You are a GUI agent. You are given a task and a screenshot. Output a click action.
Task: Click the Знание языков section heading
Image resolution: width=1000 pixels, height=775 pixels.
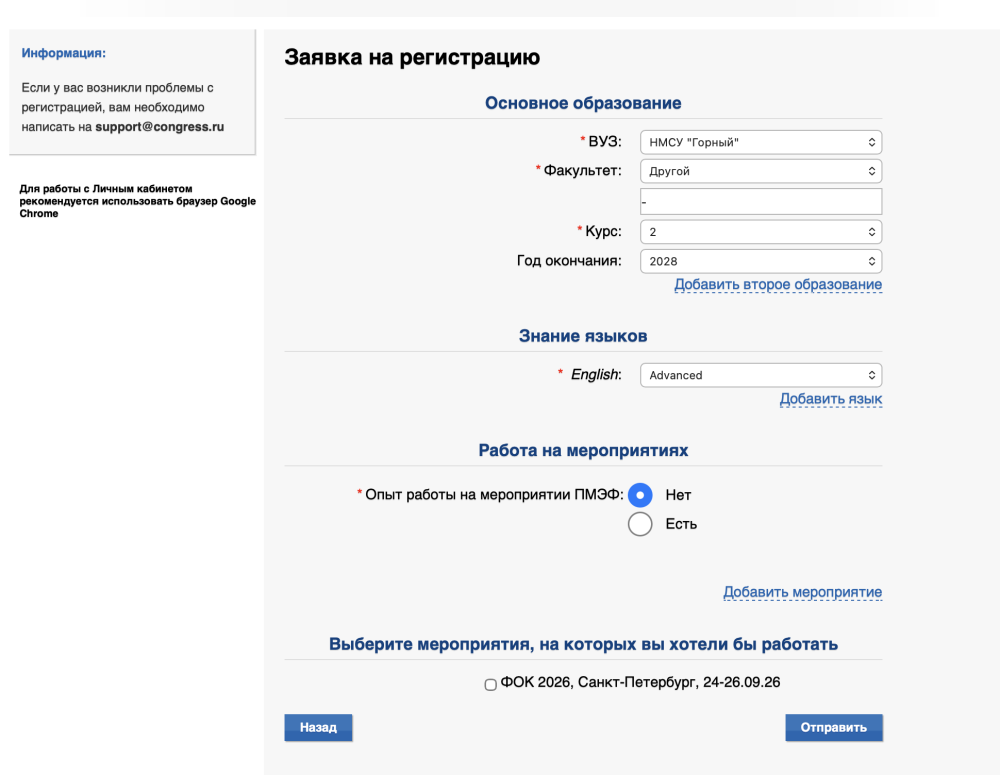(x=583, y=336)
